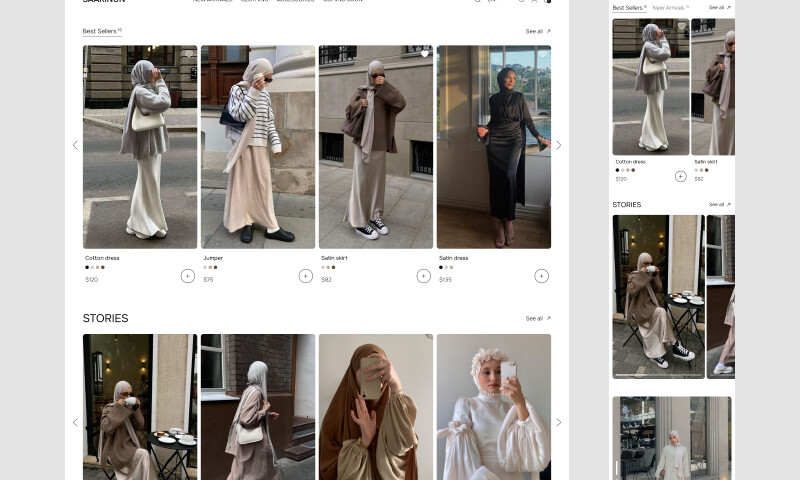Choose black color for Cotton dress in mobile preview
This screenshot has height=480, width=800.
pyautogui.click(x=617, y=170)
